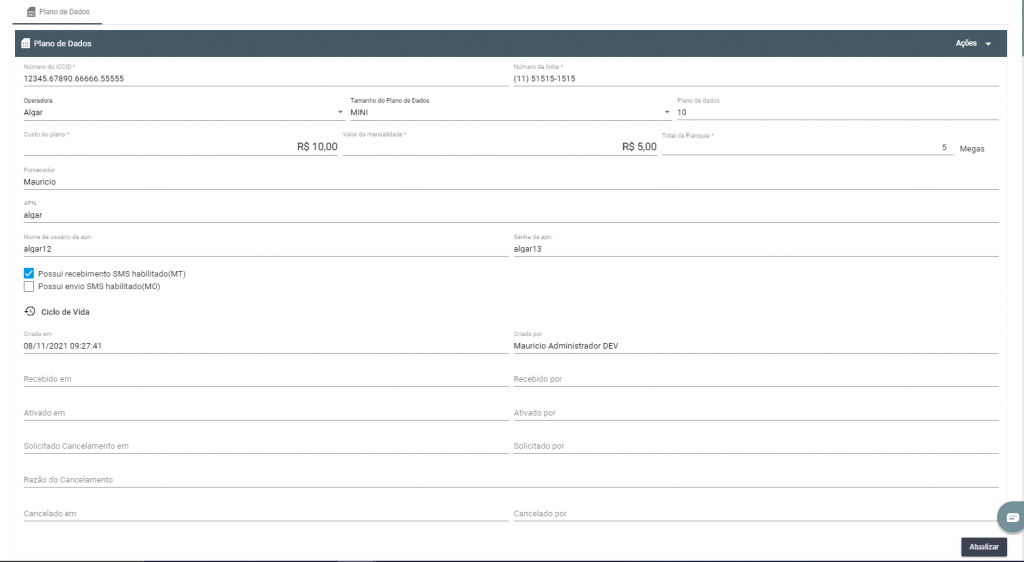Uncheck Possui recebimento SMS habilitado(MT)
1024x562 pixels.
(29, 273)
